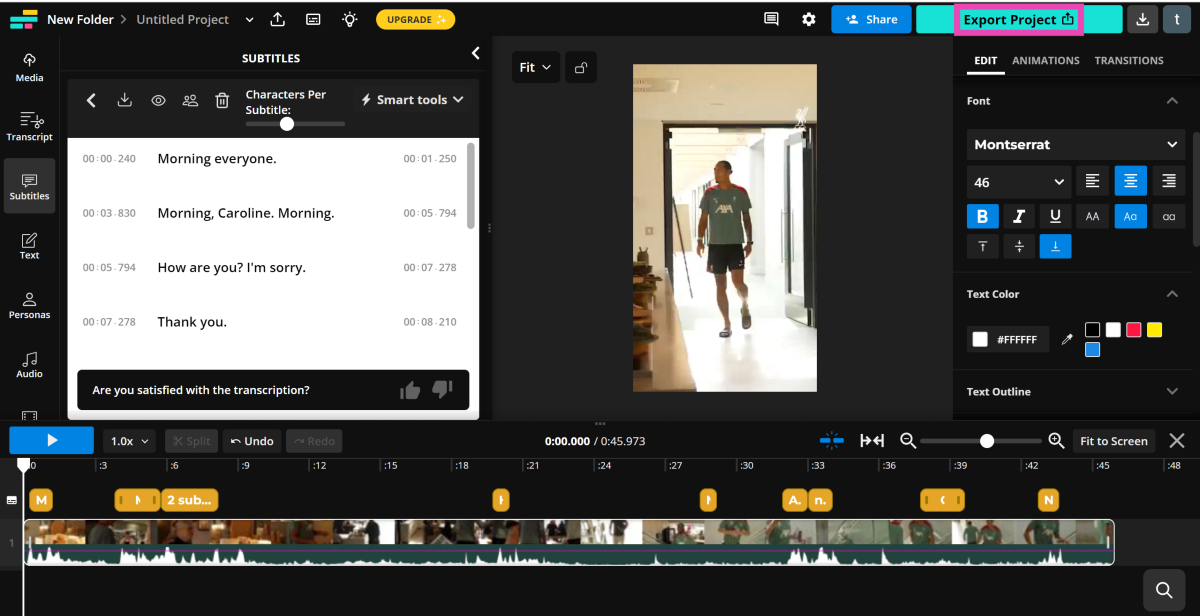1200x616 pixels.
Task: Expand the Smart tools dropdown
Action: pos(412,100)
